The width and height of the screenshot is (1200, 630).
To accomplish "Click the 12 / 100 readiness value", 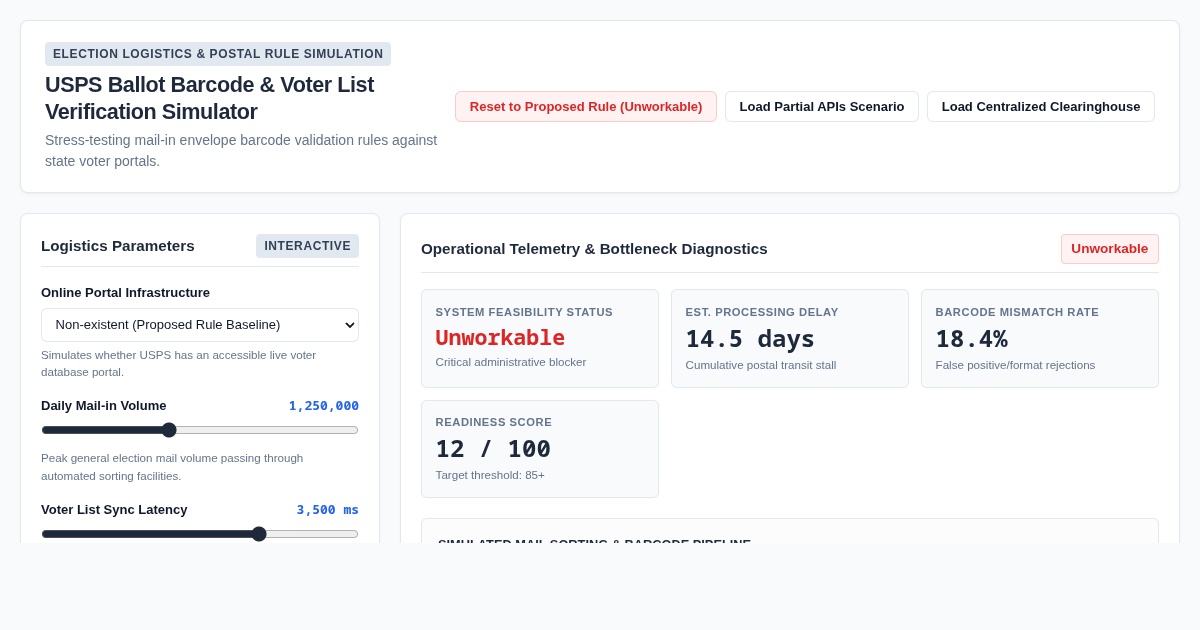I will point(493,449).
